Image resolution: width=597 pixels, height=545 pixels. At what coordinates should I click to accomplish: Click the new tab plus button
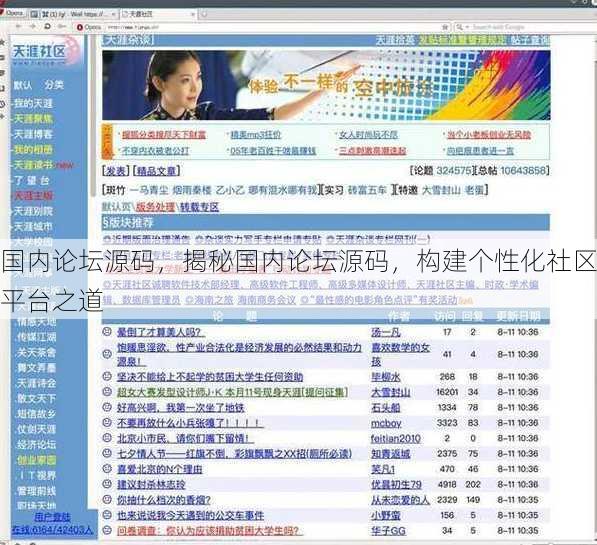pyautogui.click(x=204, y=14)
